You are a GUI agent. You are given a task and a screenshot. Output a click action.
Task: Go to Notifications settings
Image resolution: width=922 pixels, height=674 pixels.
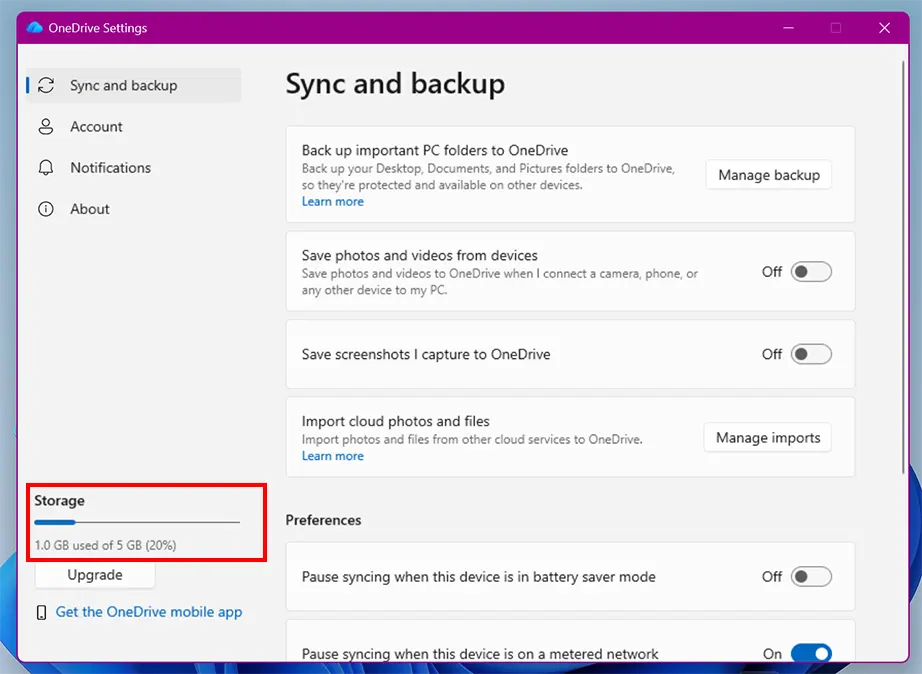[x=133, y=168]
